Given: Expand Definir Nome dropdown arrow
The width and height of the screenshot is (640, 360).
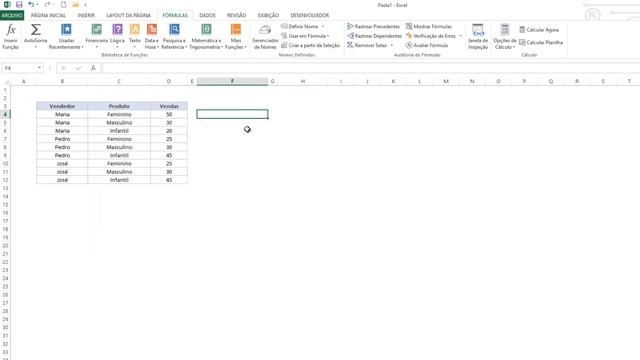Looking at the screenshot, I should click(x=323, y=27).
